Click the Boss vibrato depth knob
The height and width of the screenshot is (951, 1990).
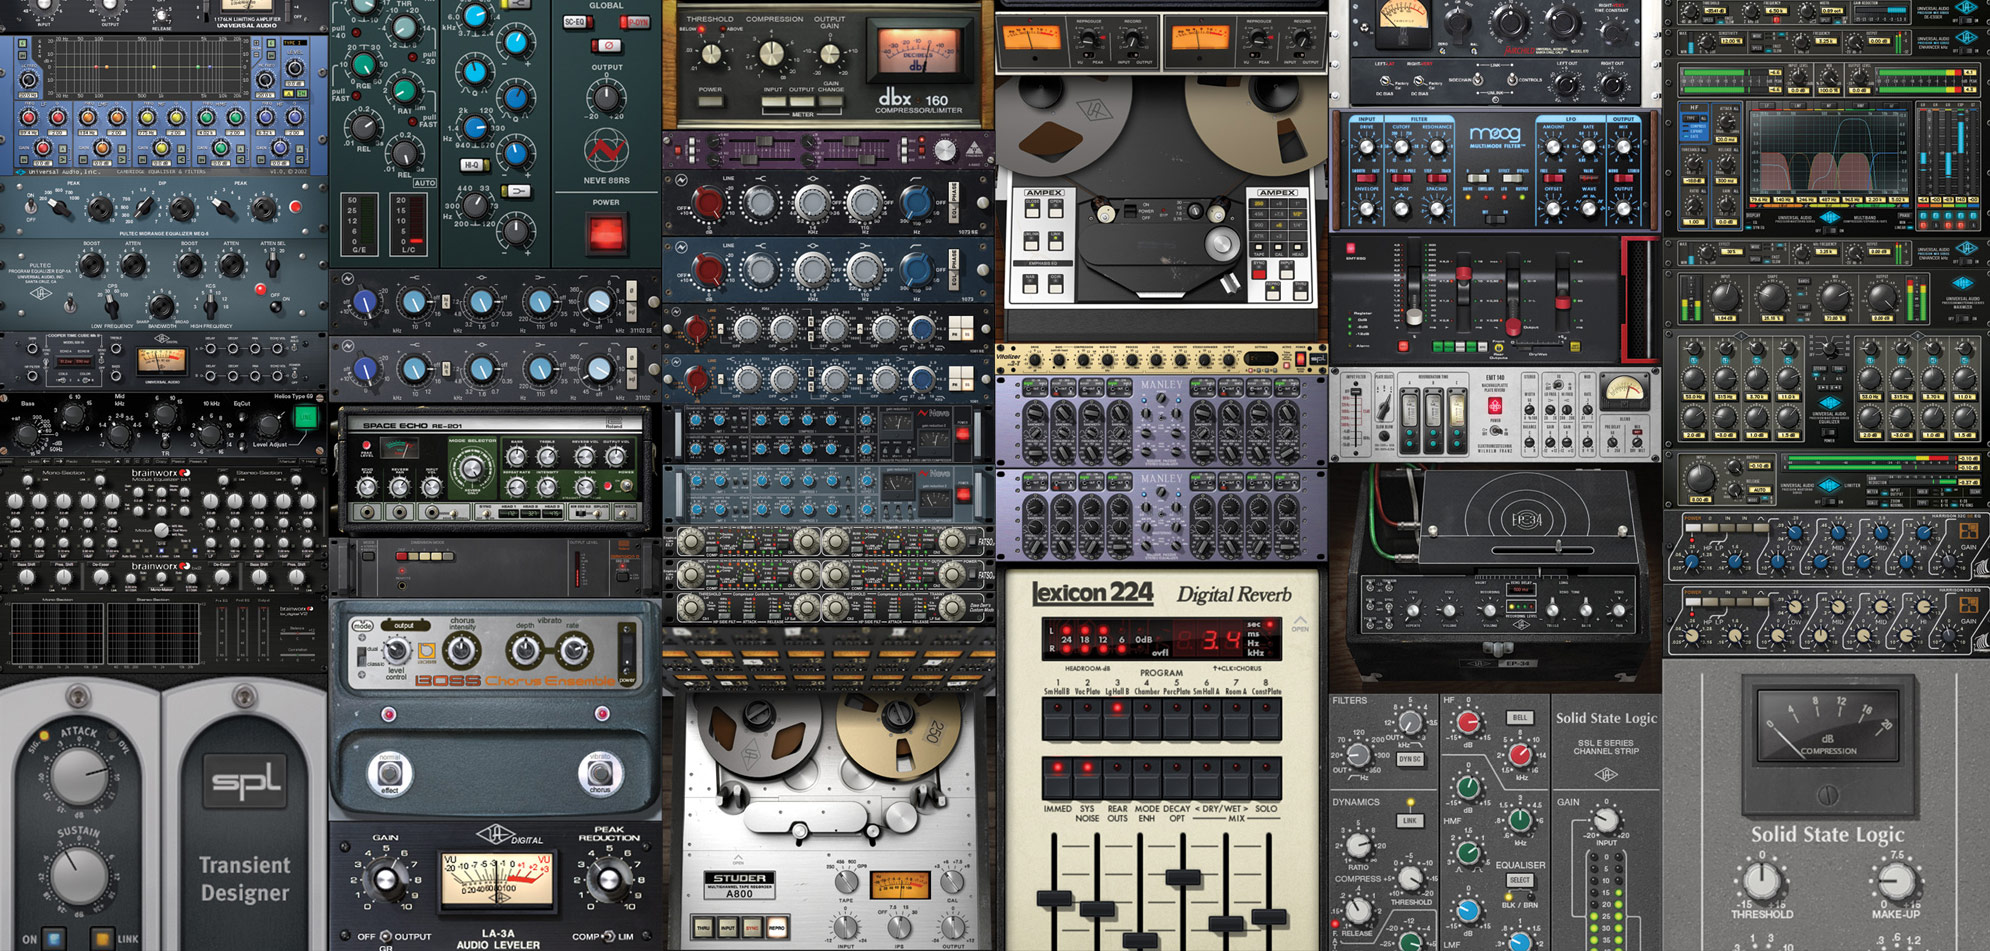pyautogui.click(x=524, y=651)
